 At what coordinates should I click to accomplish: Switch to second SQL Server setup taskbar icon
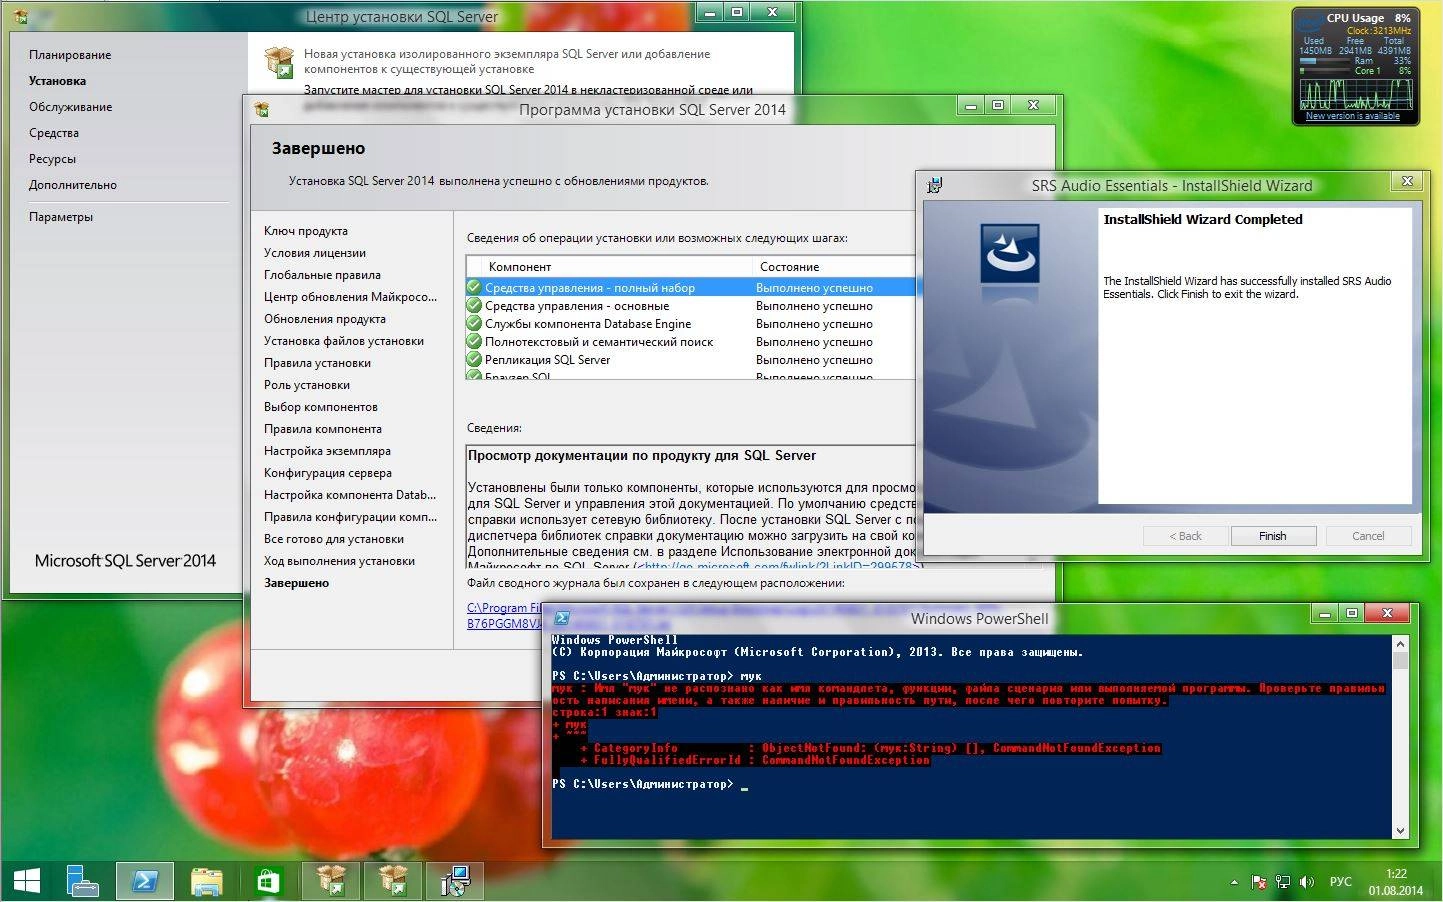392,881
